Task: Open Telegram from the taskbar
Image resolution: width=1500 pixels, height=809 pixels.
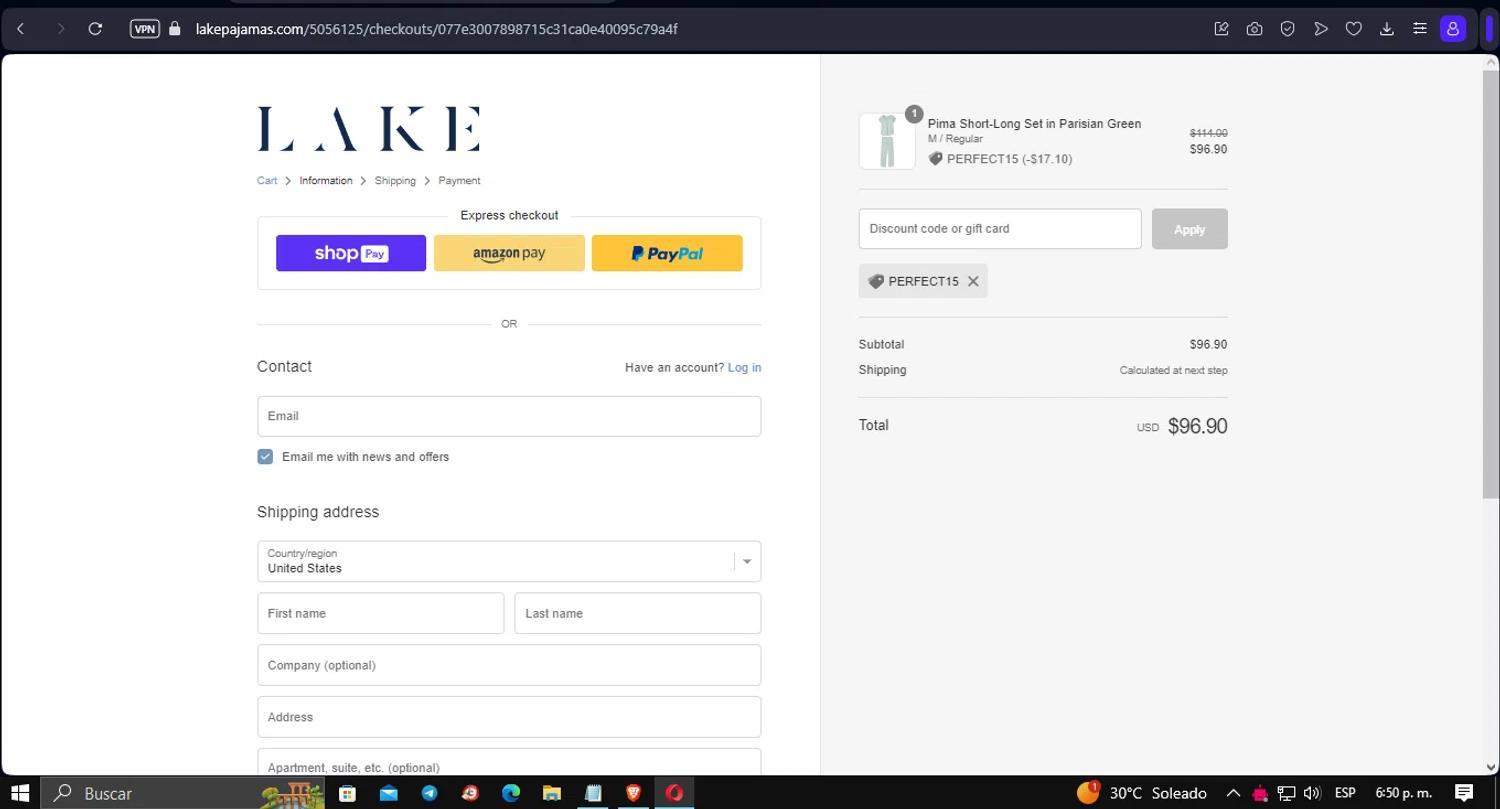Action: 429,793
